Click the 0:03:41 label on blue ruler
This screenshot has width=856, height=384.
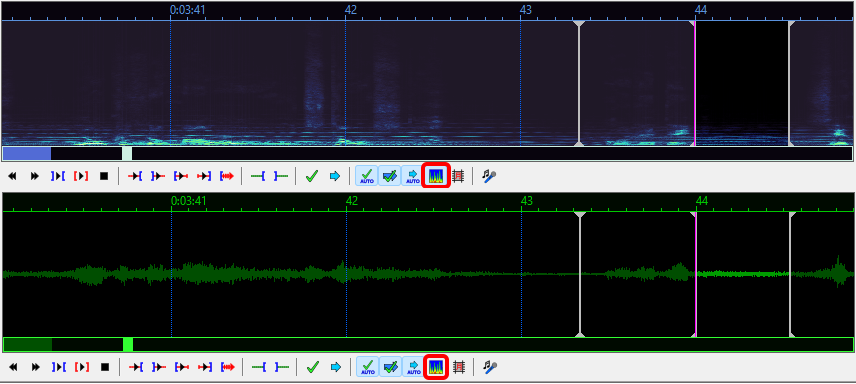tap(187, 9)
